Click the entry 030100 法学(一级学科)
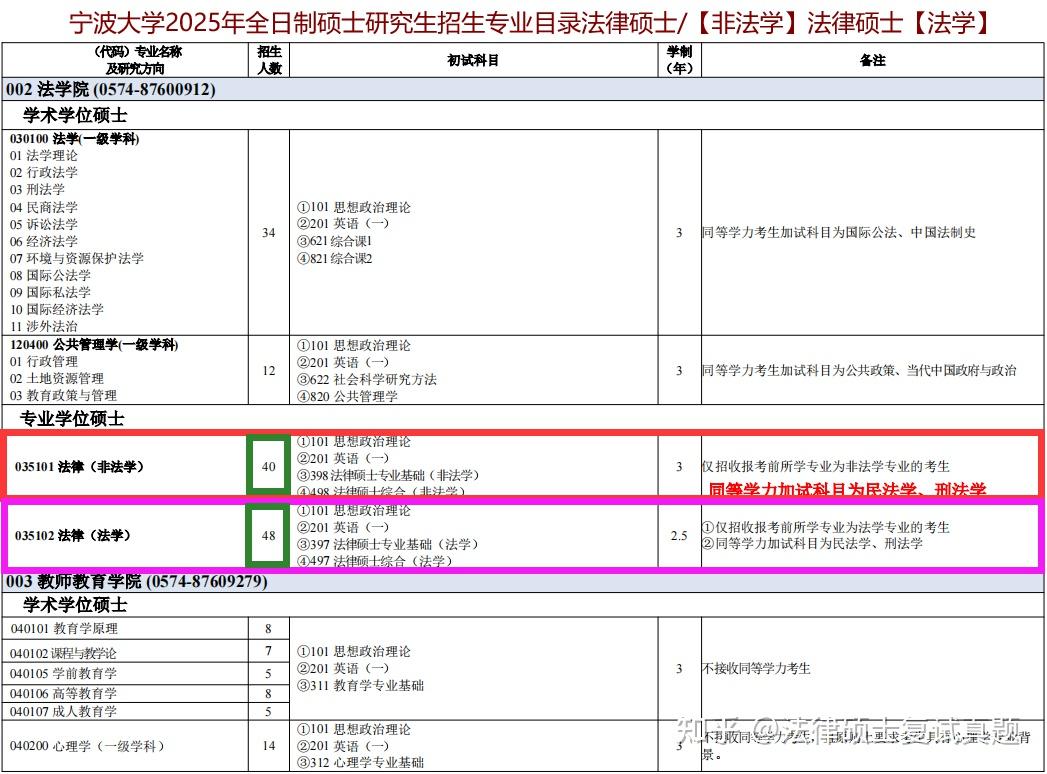Screen dimensions: 1047x774 point(75,139)
